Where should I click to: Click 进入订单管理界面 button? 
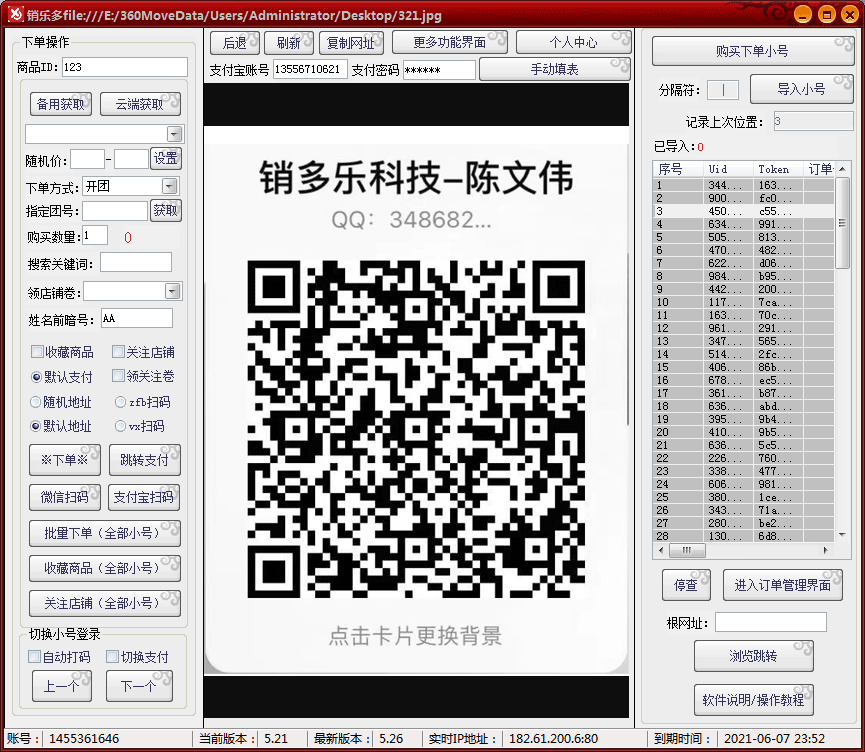coord(783,585)
